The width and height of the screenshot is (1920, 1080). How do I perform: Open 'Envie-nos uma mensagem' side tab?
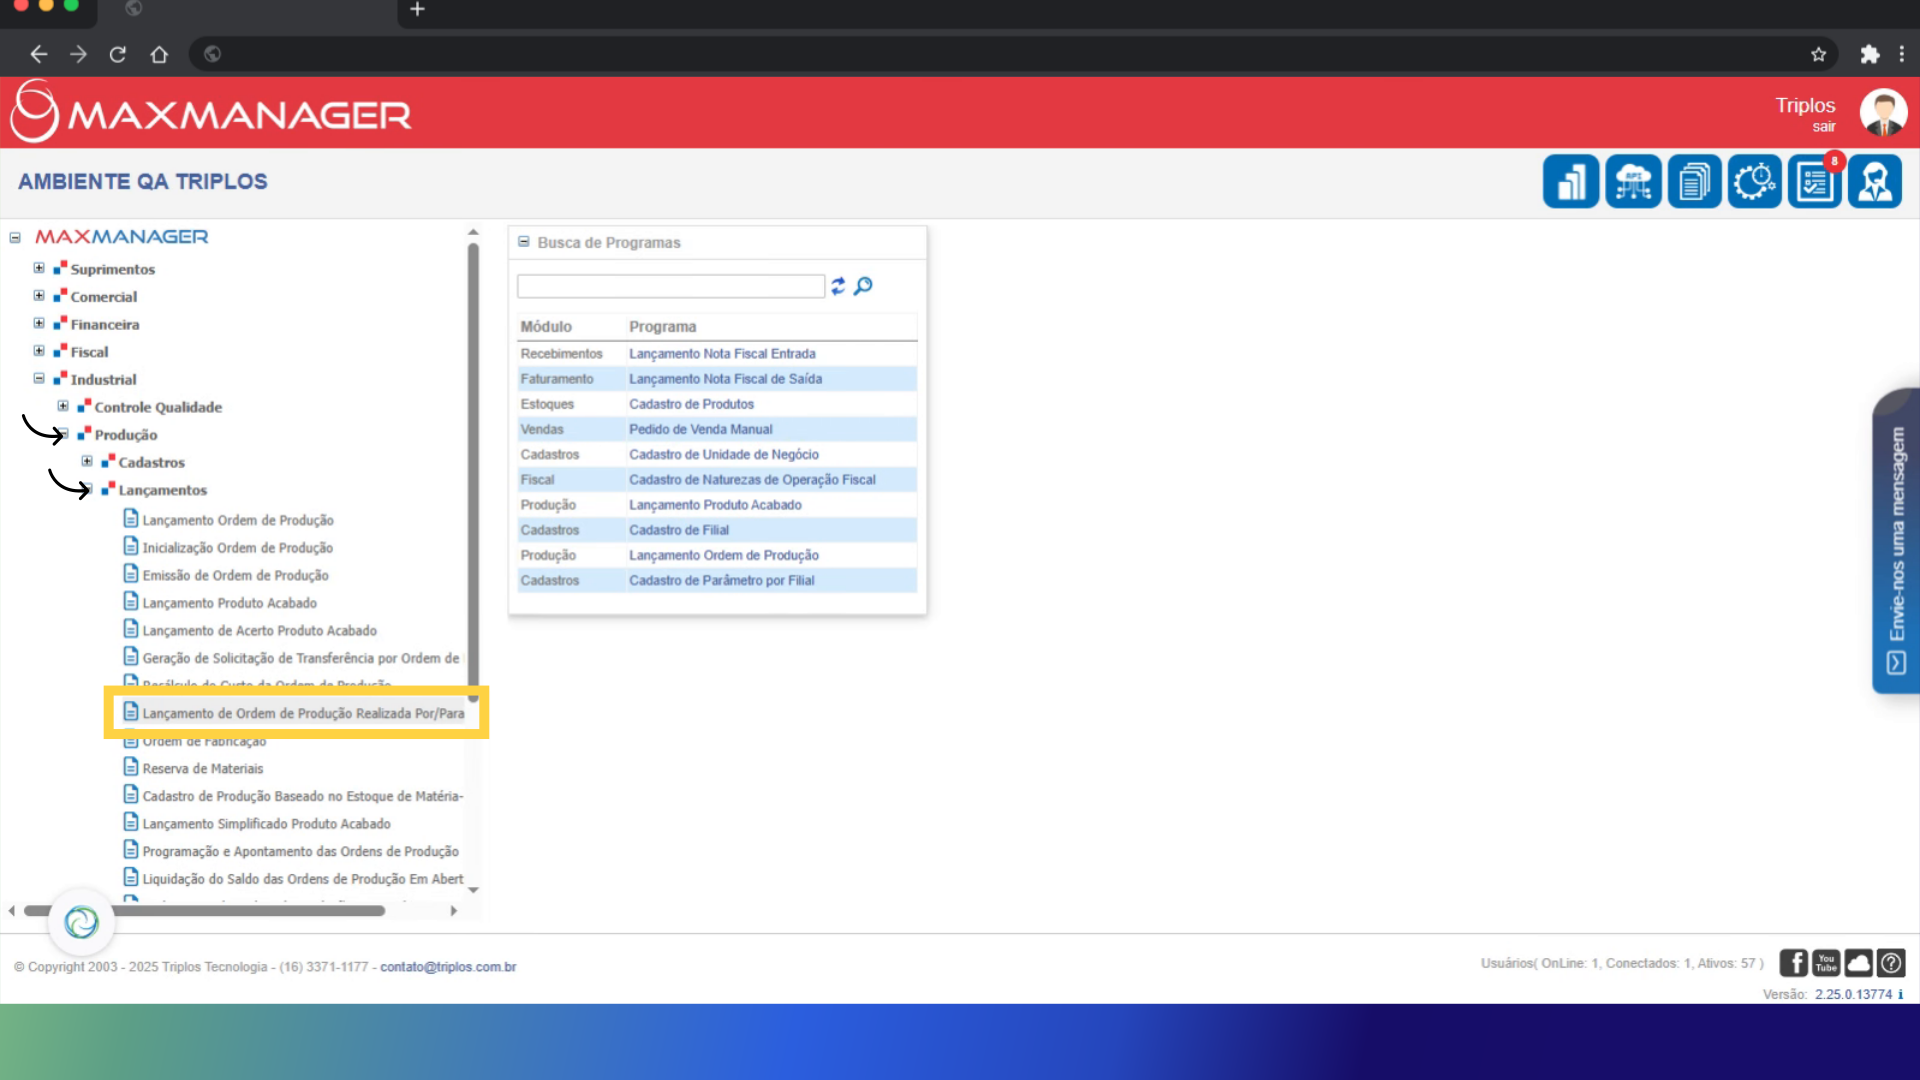coord(1896,541)
